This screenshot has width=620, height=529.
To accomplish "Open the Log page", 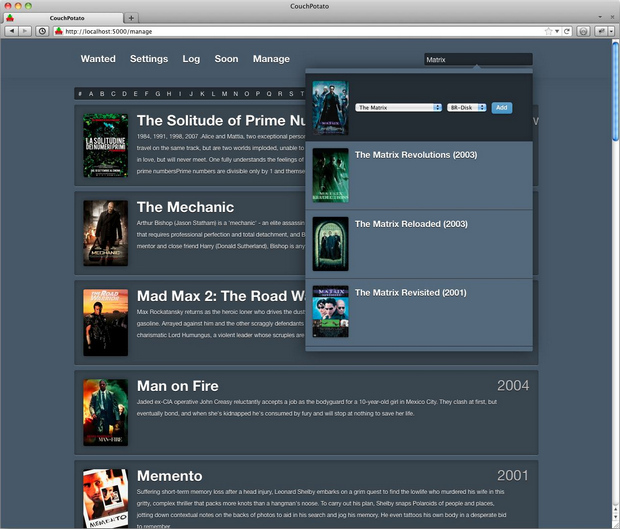I will [191, 59].
